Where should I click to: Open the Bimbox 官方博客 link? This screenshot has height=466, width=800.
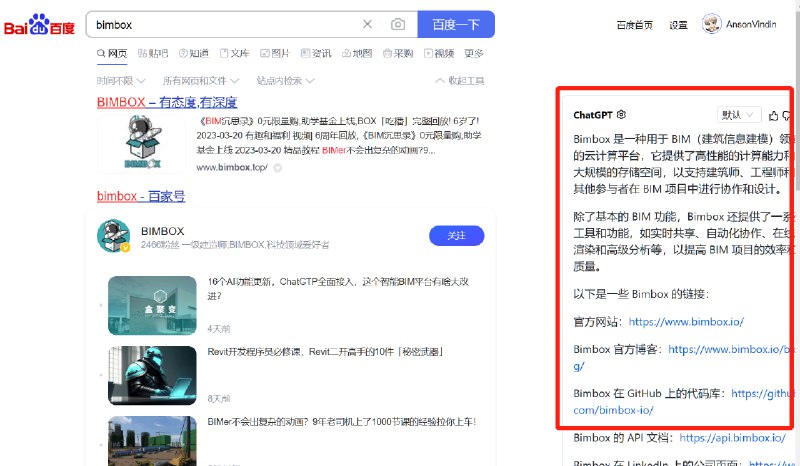click(684, 357)
